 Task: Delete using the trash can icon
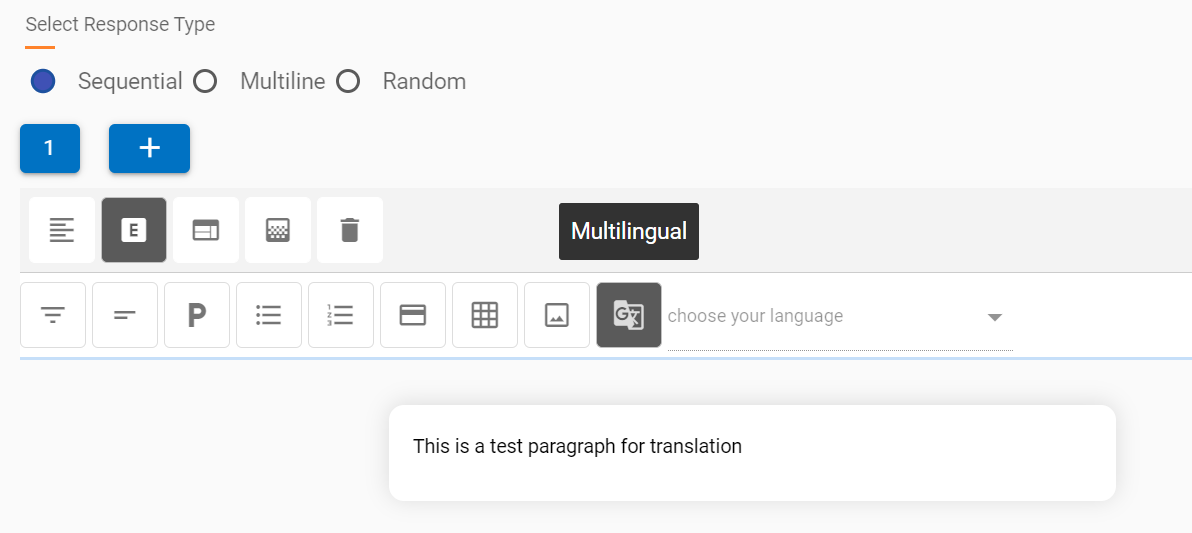(x=349, y=230)
